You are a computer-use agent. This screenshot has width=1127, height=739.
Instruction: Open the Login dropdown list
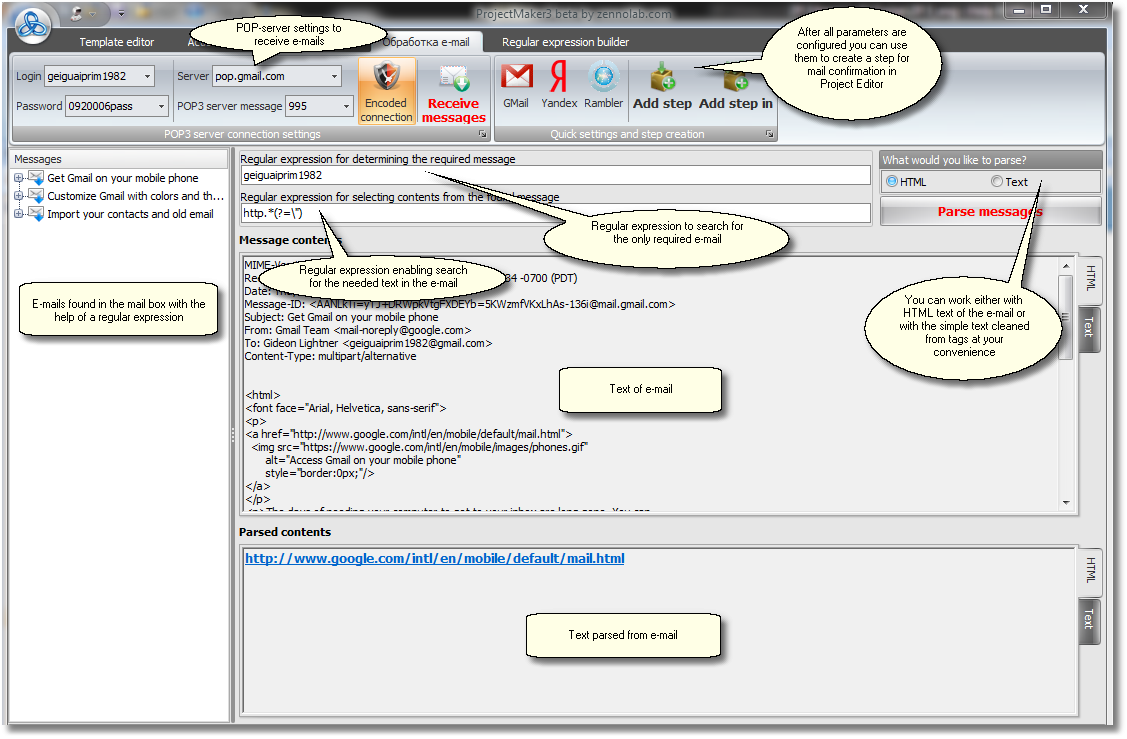point(148,76)
